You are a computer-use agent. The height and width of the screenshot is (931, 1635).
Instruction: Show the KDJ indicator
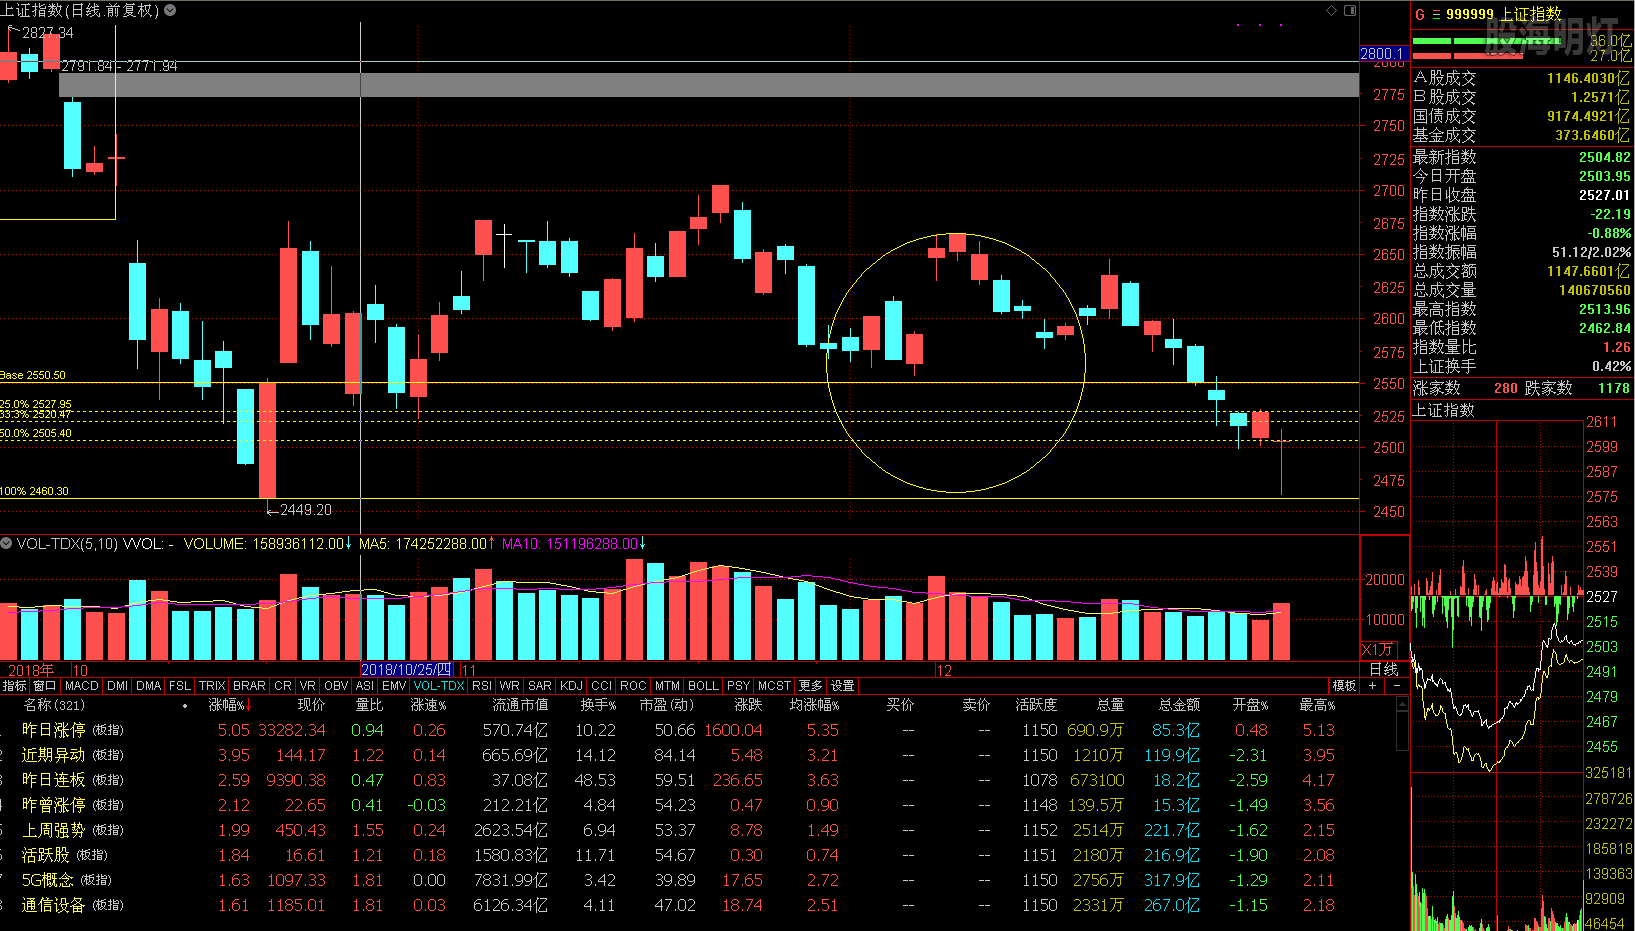(x=572, y=686)
